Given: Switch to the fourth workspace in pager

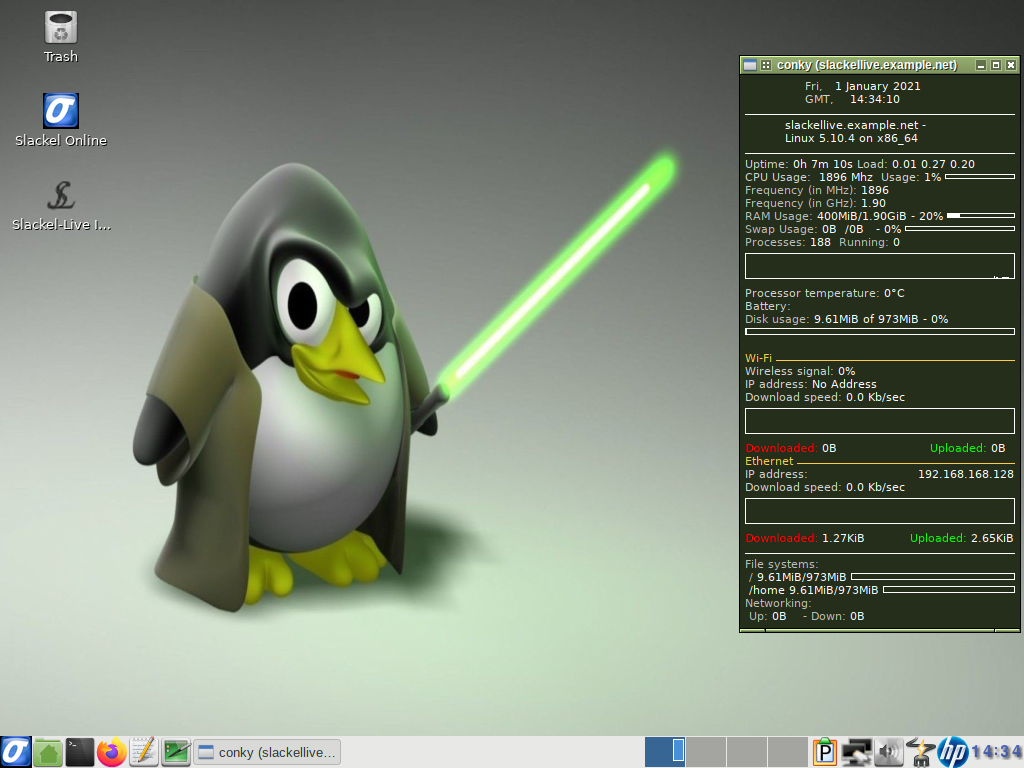Looking at the screenshot, I should point(787,752).
